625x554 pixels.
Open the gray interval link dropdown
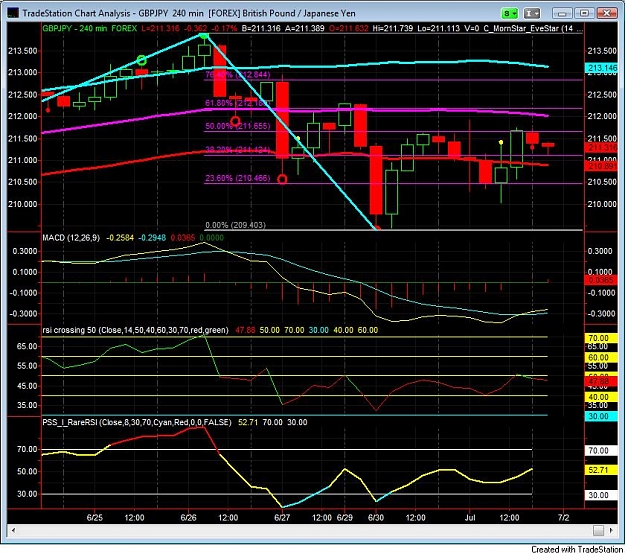[x=531, y=14]
